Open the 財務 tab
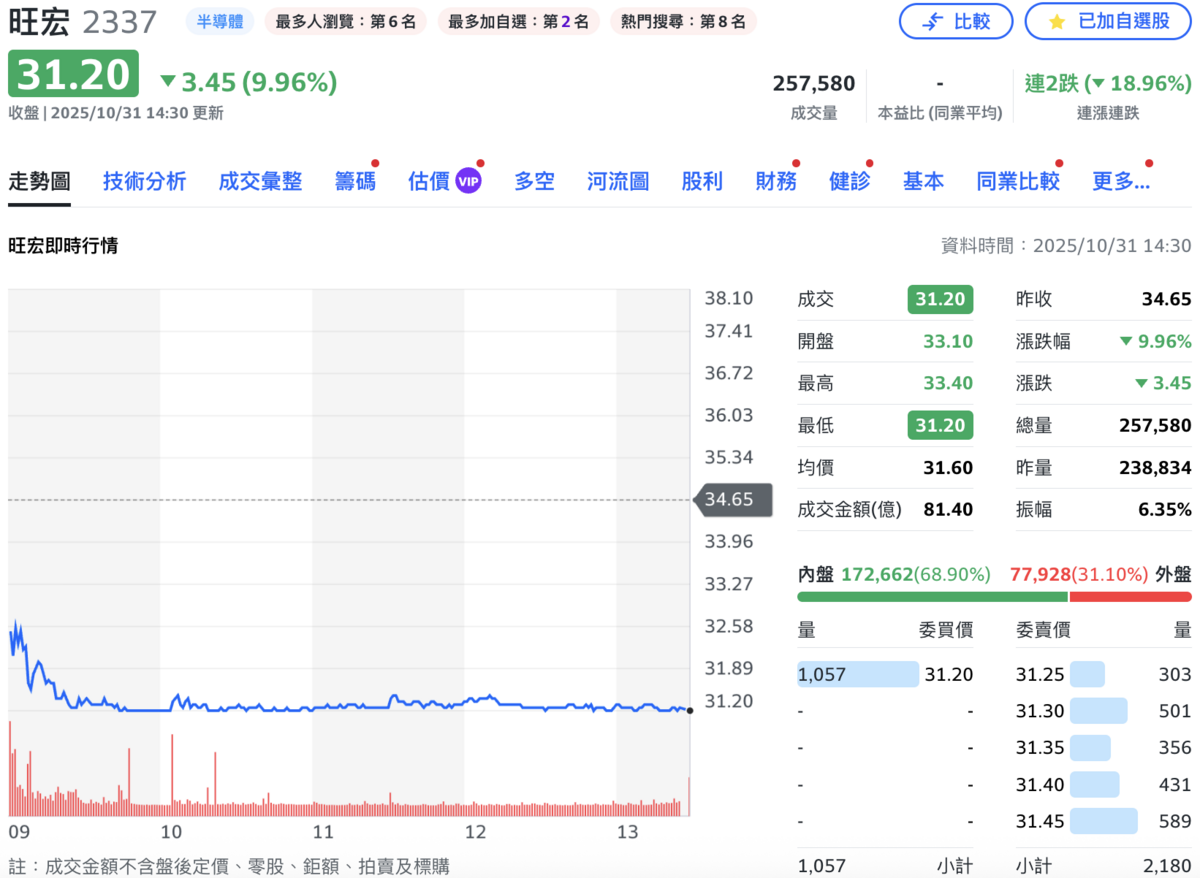Image resolution: width=1200 pixels, height=878 pixels. [x=776, y=181]
